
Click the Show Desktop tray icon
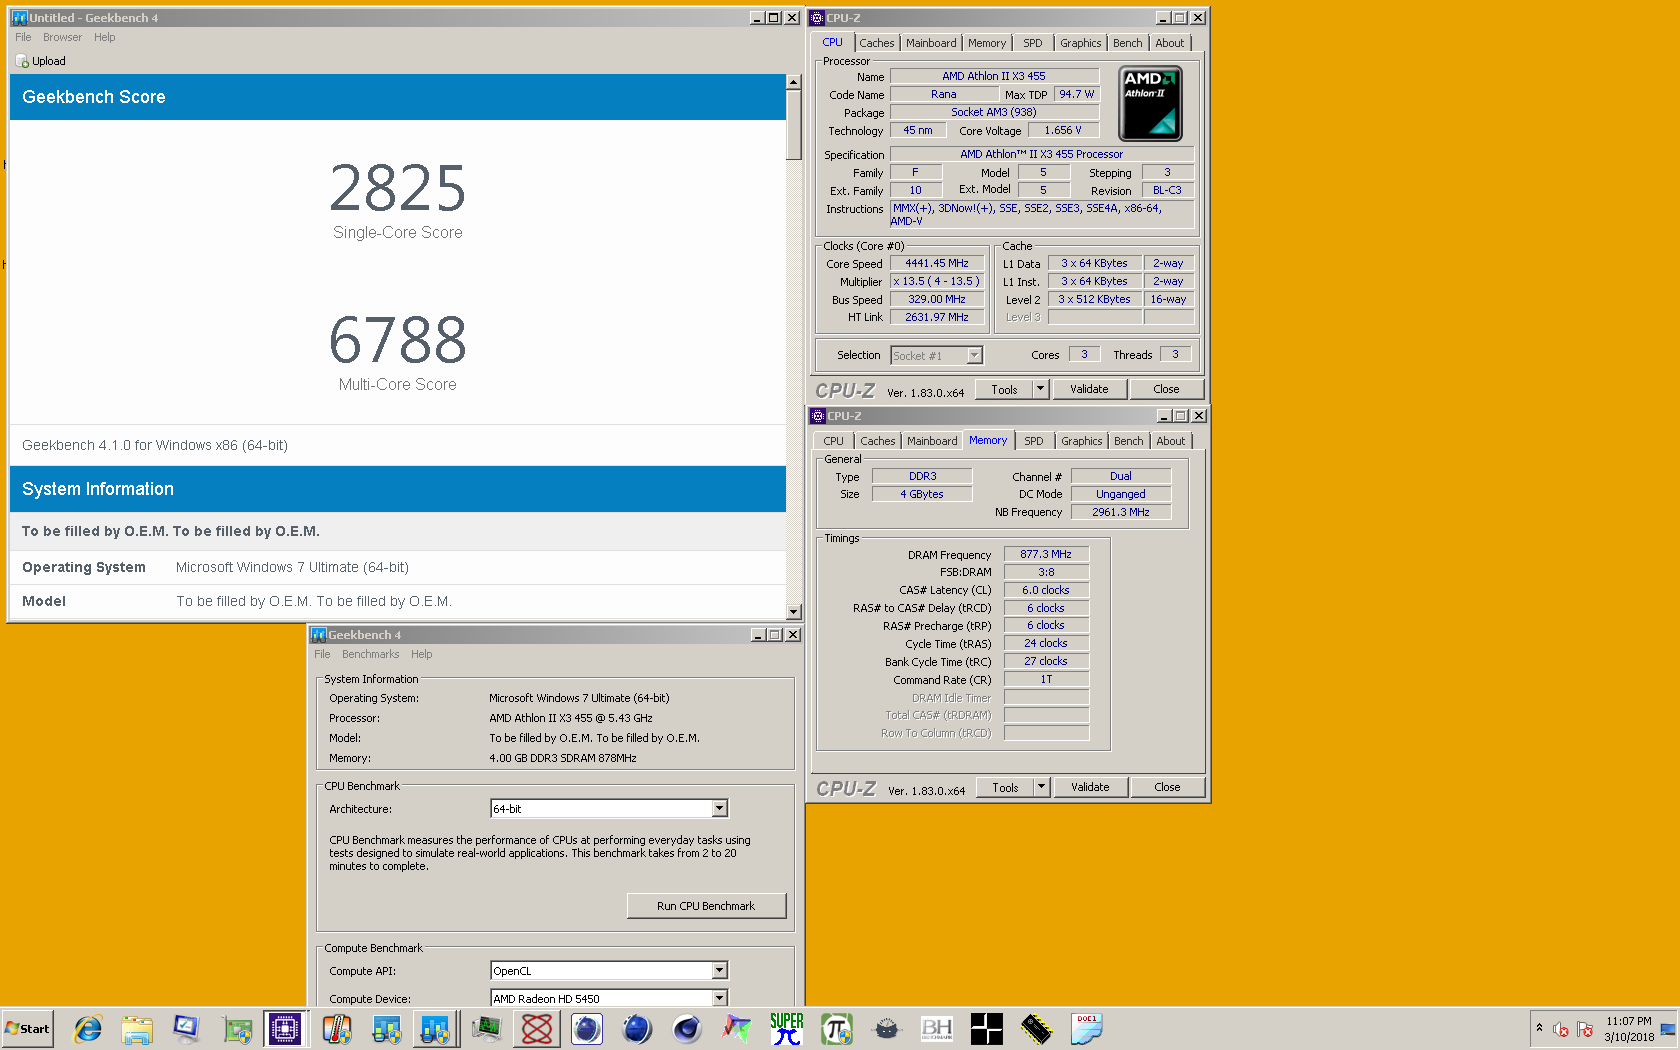pos(1668,1029)
